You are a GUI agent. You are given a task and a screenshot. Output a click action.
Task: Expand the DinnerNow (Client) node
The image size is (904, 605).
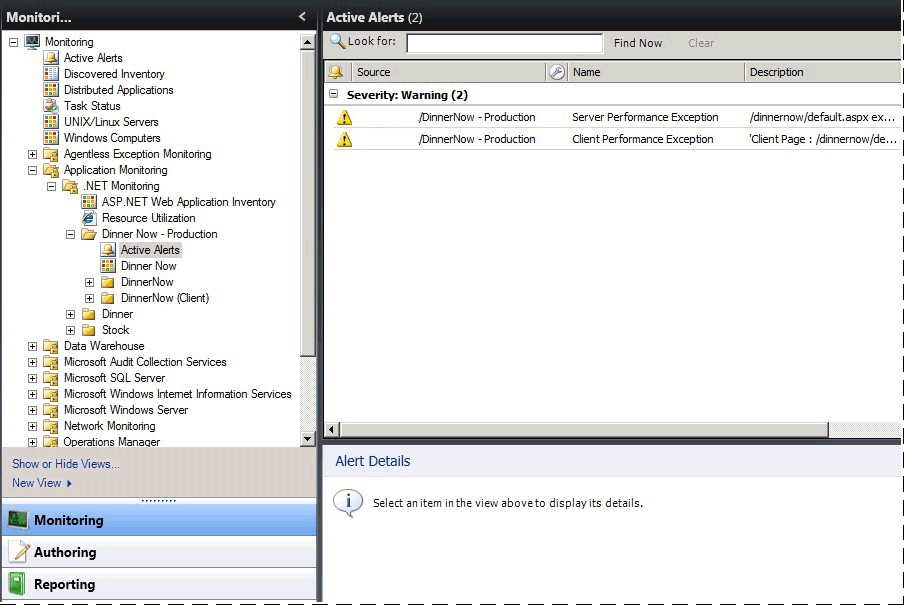[x=90, y=298]
